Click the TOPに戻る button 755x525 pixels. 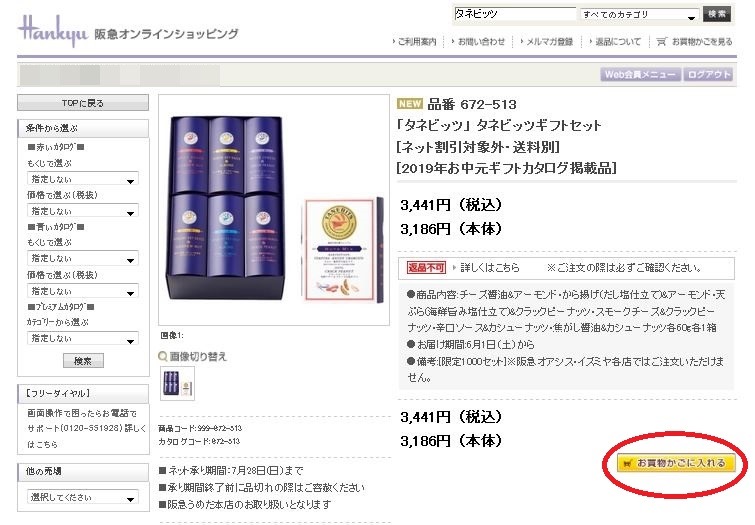(x=83, y=103)
